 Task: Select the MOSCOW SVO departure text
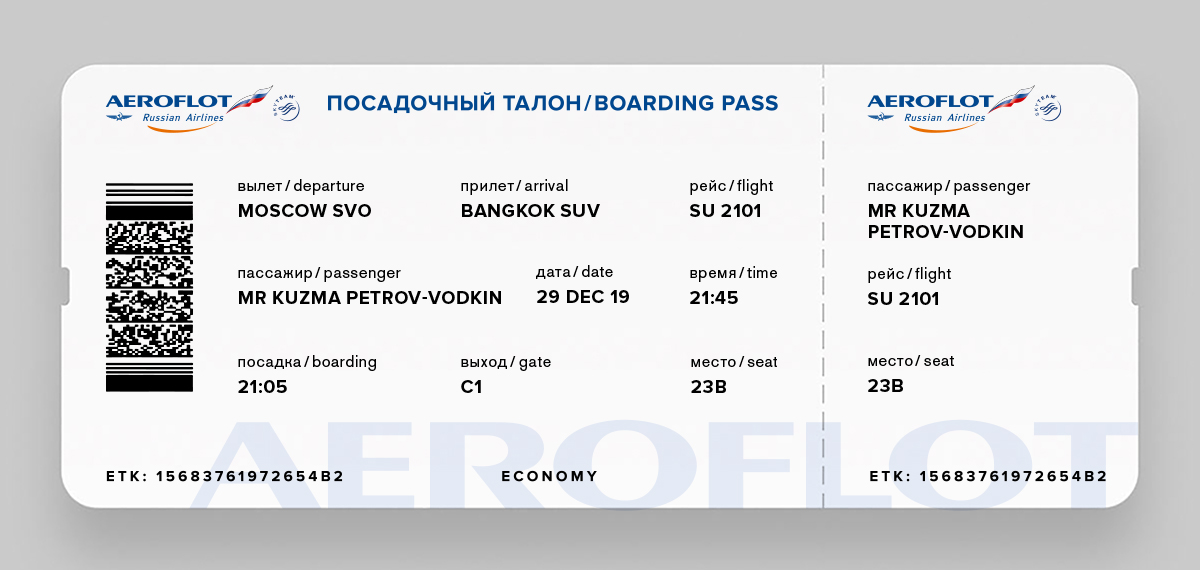coord(304,211)
